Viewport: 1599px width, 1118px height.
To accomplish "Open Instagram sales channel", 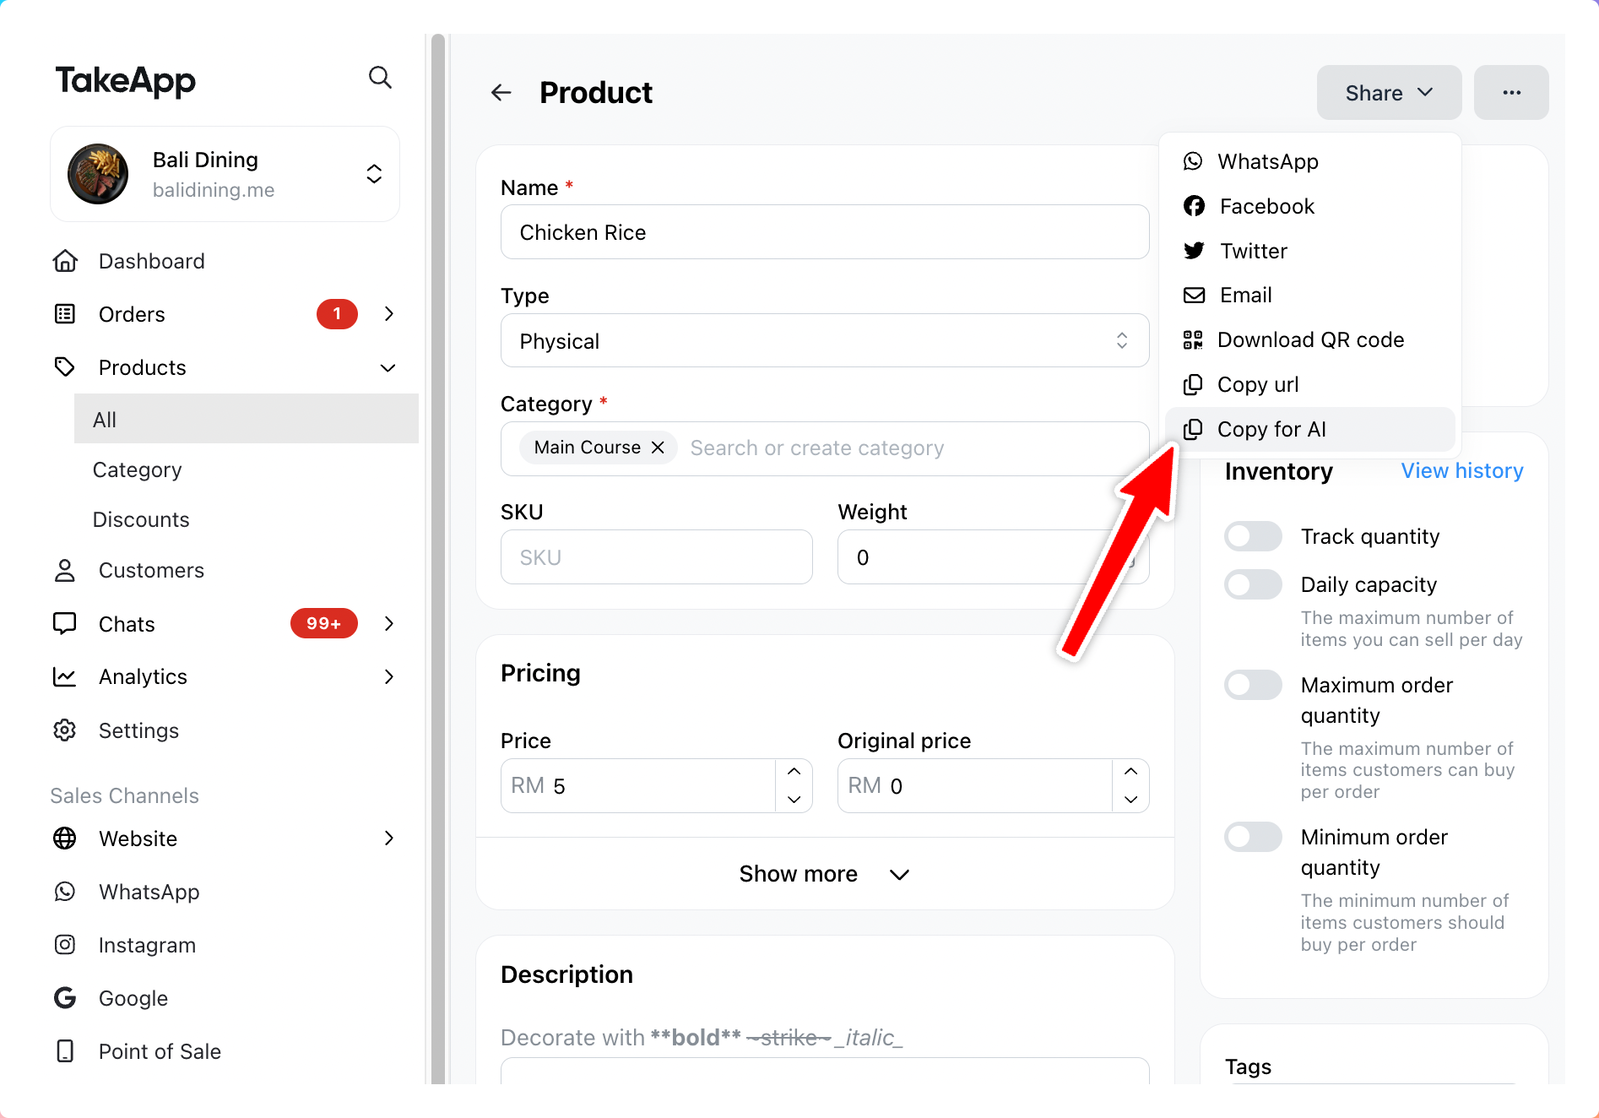I will tap(147, 945).
